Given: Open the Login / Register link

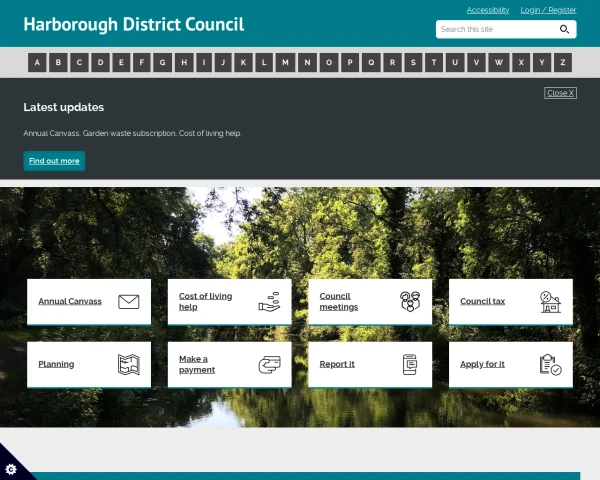Looking at the screenshot, I should (x=548, y=10).
